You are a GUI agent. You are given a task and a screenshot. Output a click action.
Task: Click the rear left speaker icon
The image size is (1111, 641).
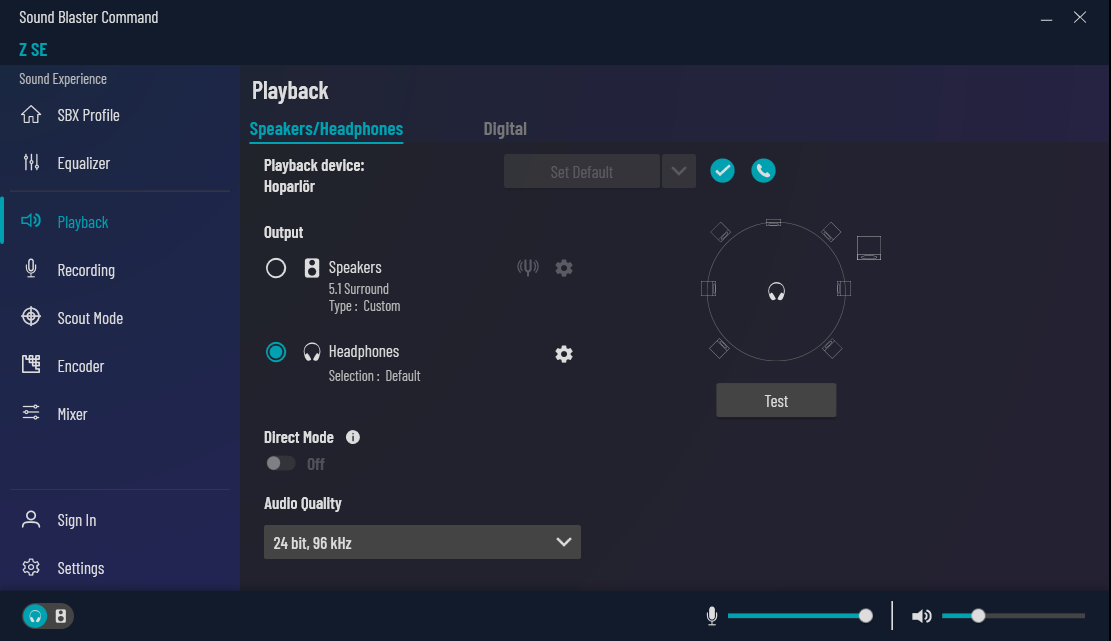[719, 348]
